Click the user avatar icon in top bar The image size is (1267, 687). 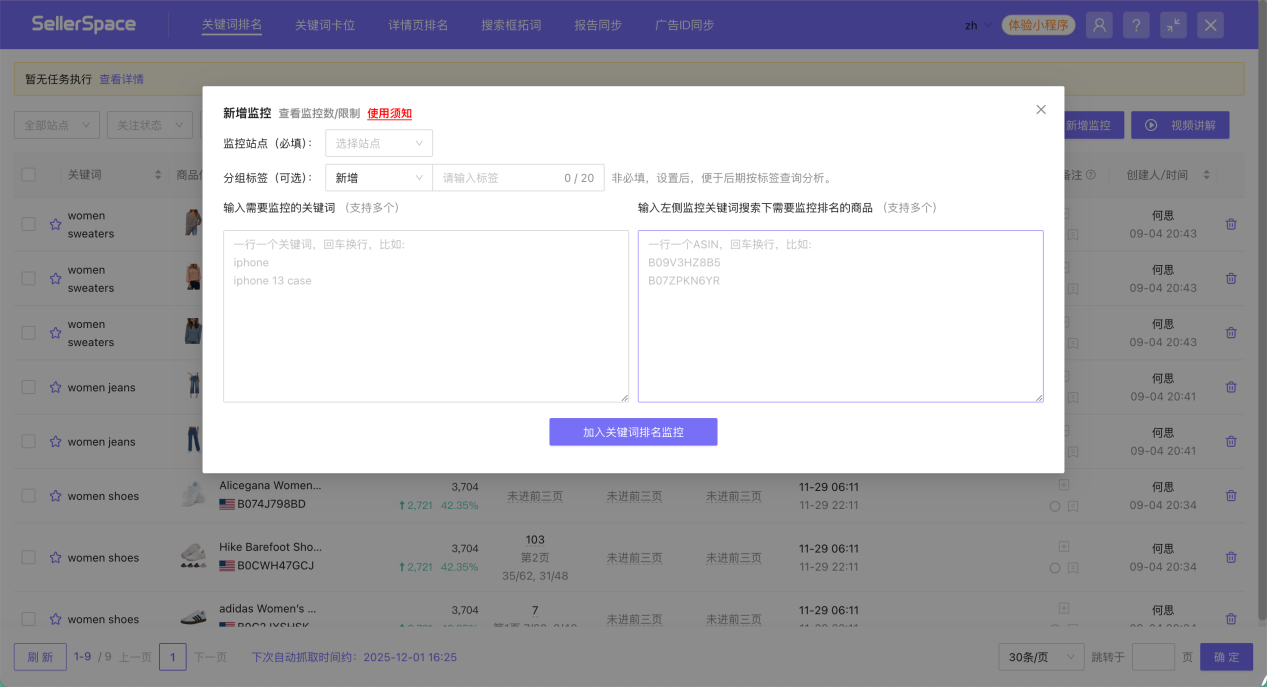1098,24
